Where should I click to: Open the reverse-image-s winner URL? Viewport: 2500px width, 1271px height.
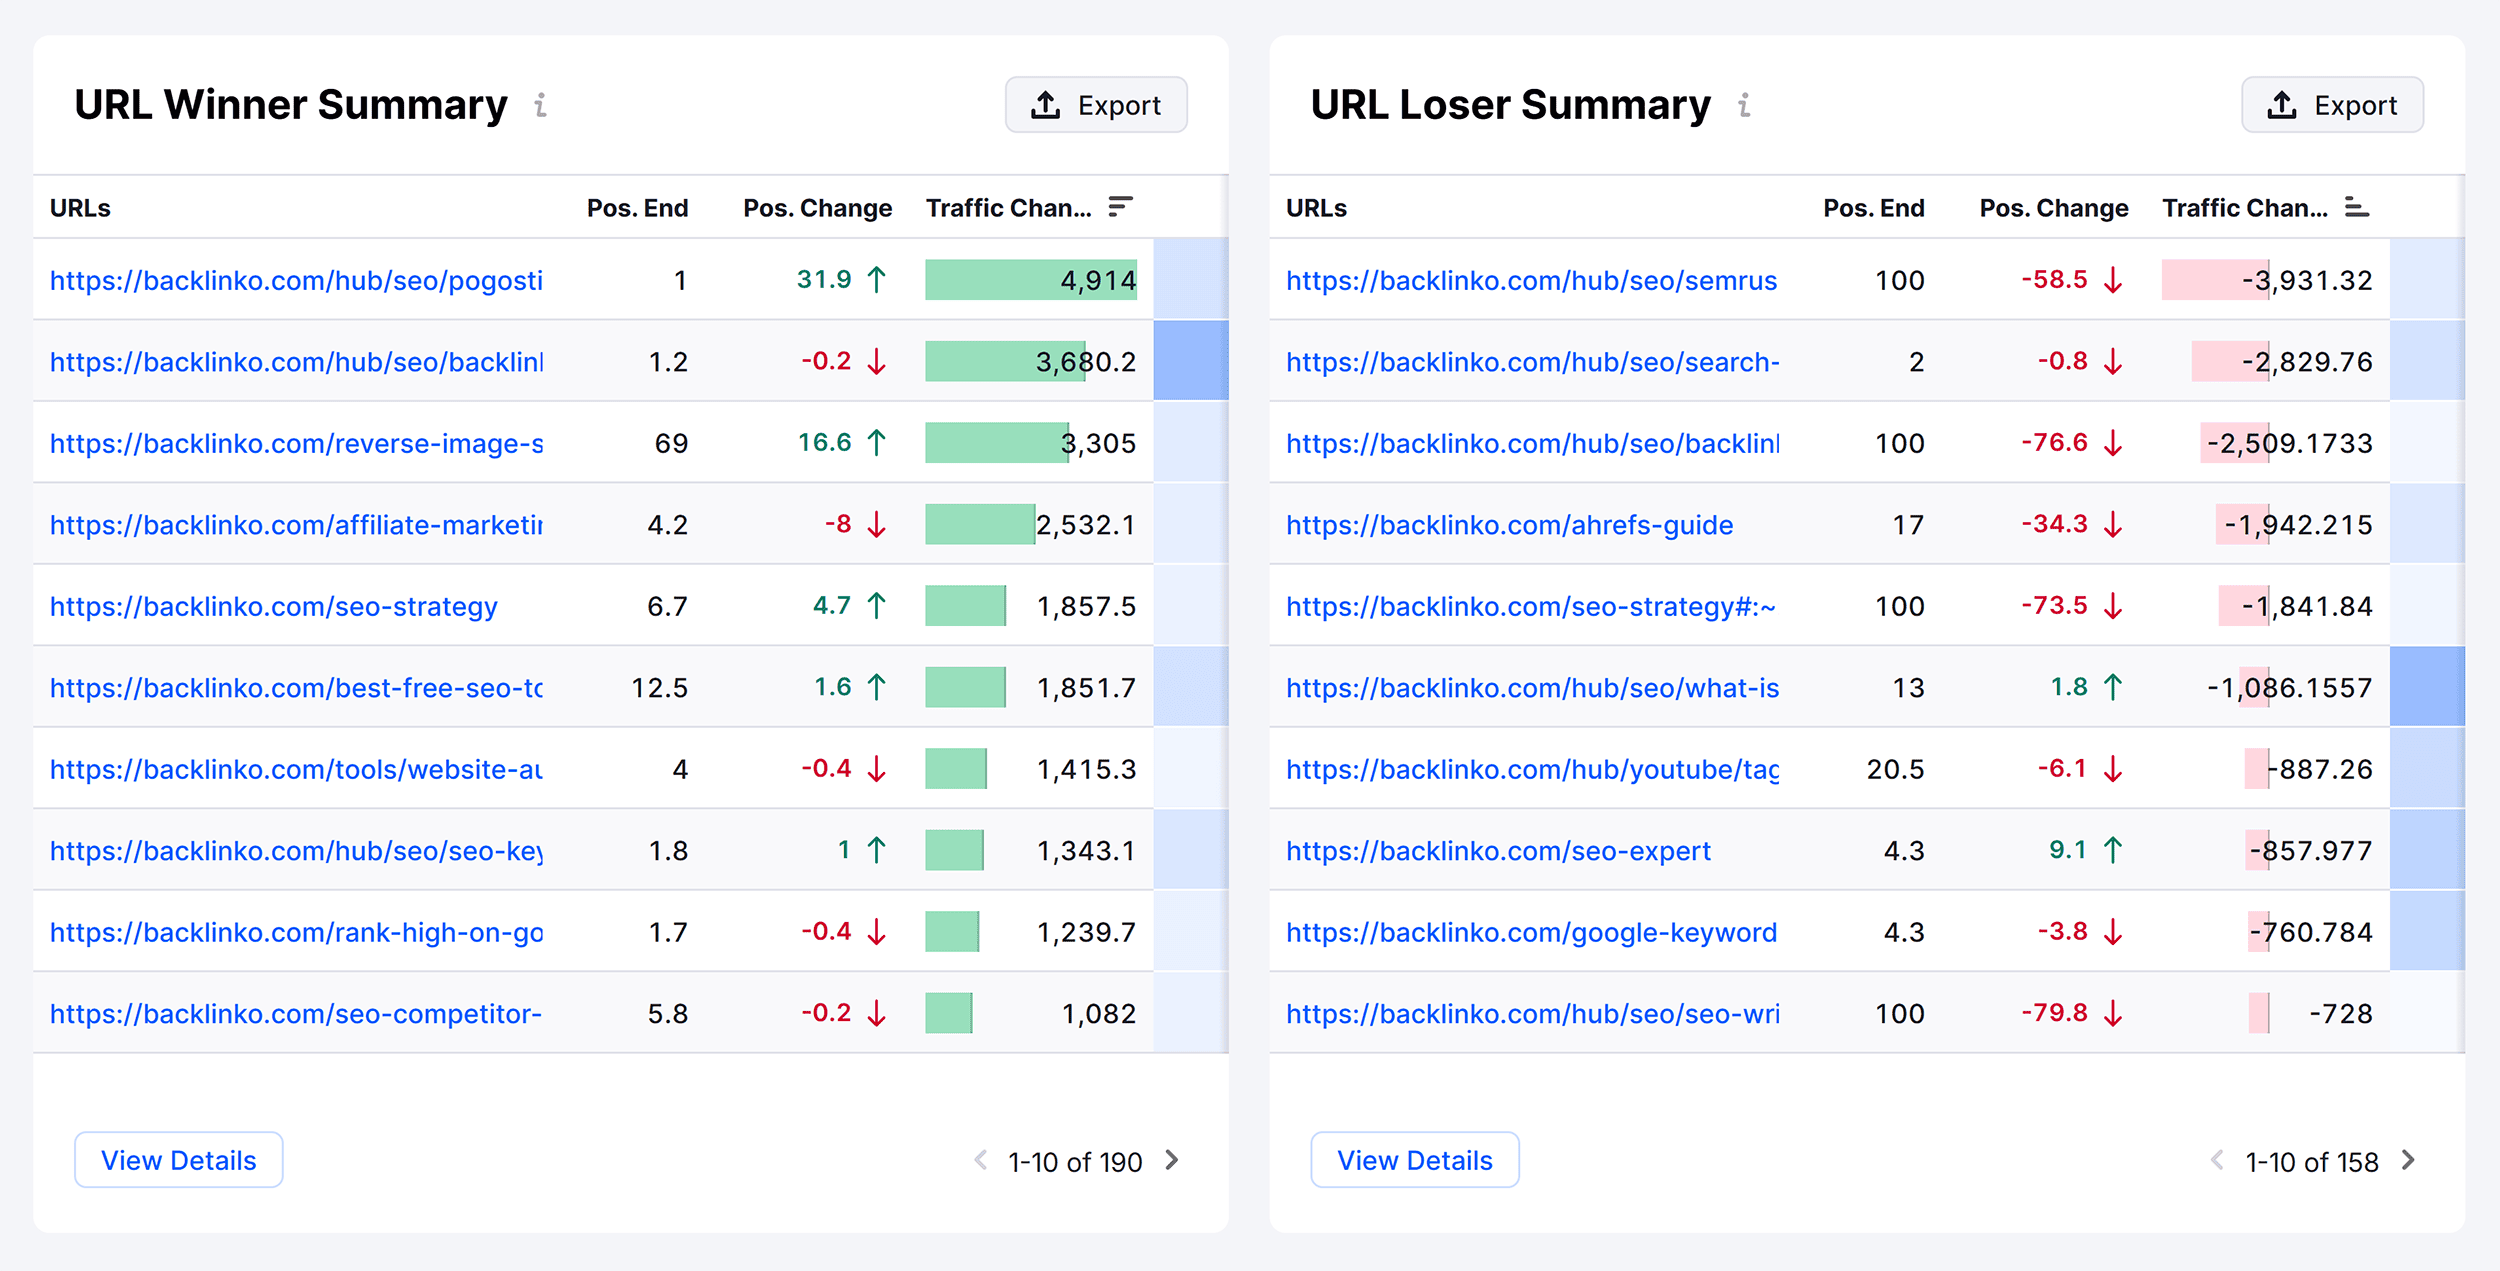coord(296,443)
